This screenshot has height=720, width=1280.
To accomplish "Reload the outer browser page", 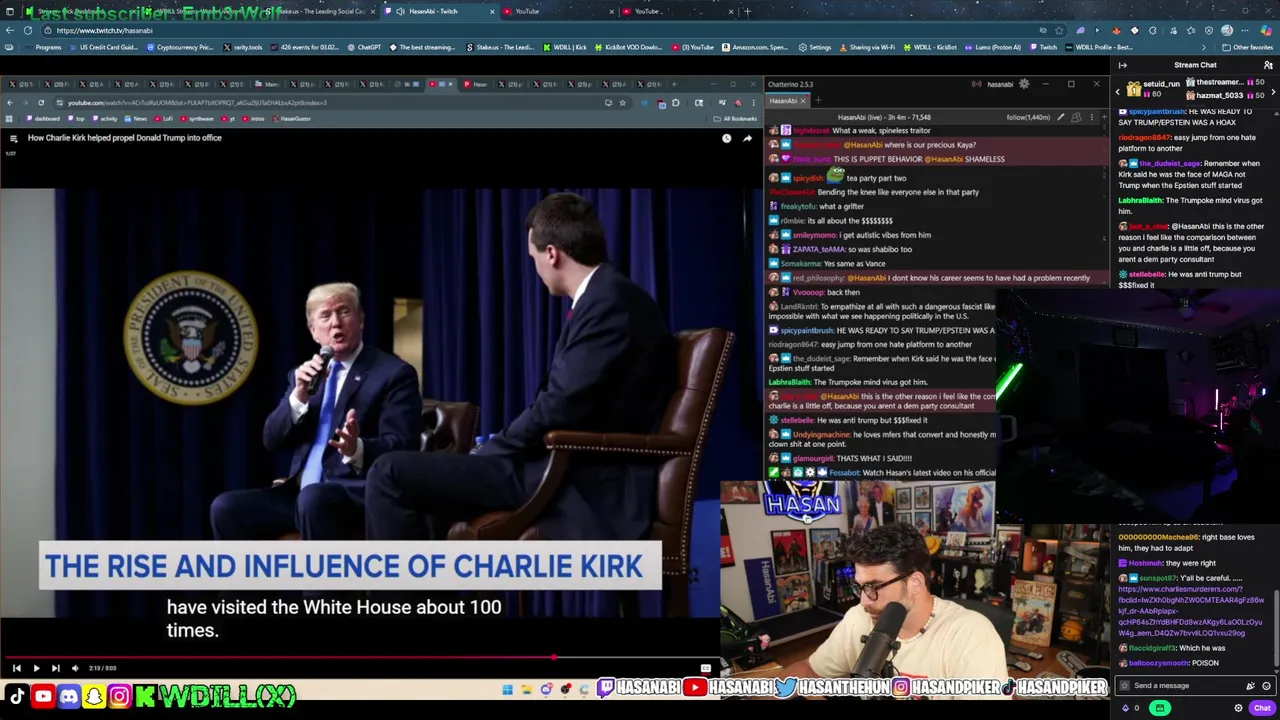I will [28, 30].
